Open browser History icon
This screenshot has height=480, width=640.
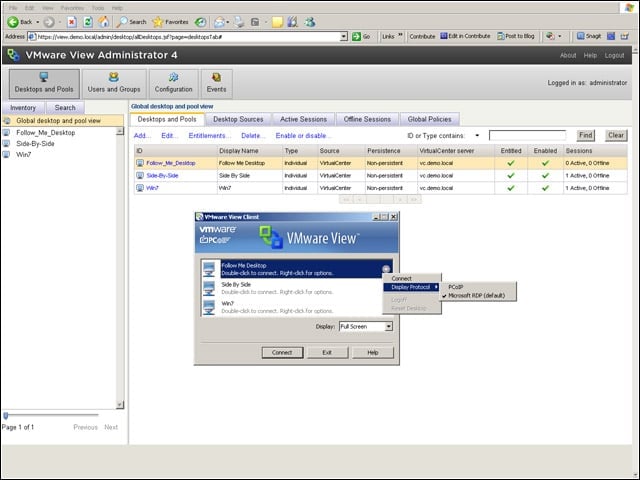tap(200, 22)
